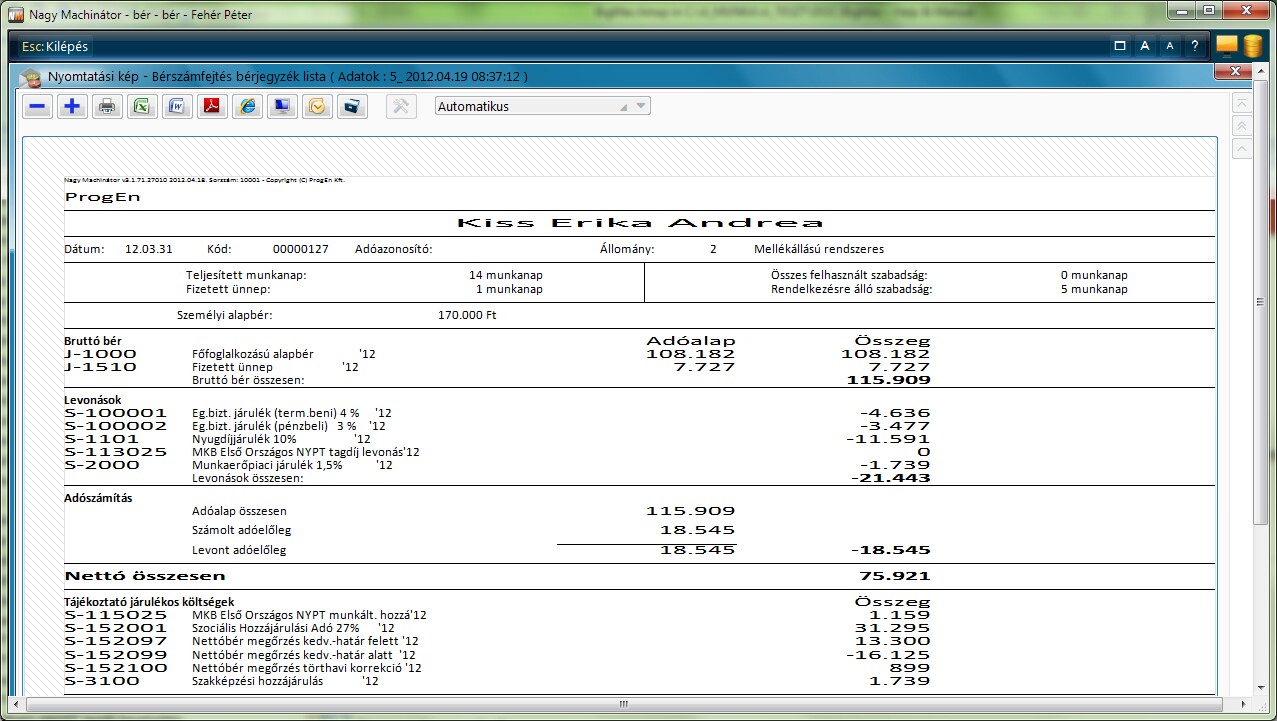The height and width of the screenshot is (721, 1277).
Task: Click the clock/Outlook icon in toolbar
Action: click(317, 107)
